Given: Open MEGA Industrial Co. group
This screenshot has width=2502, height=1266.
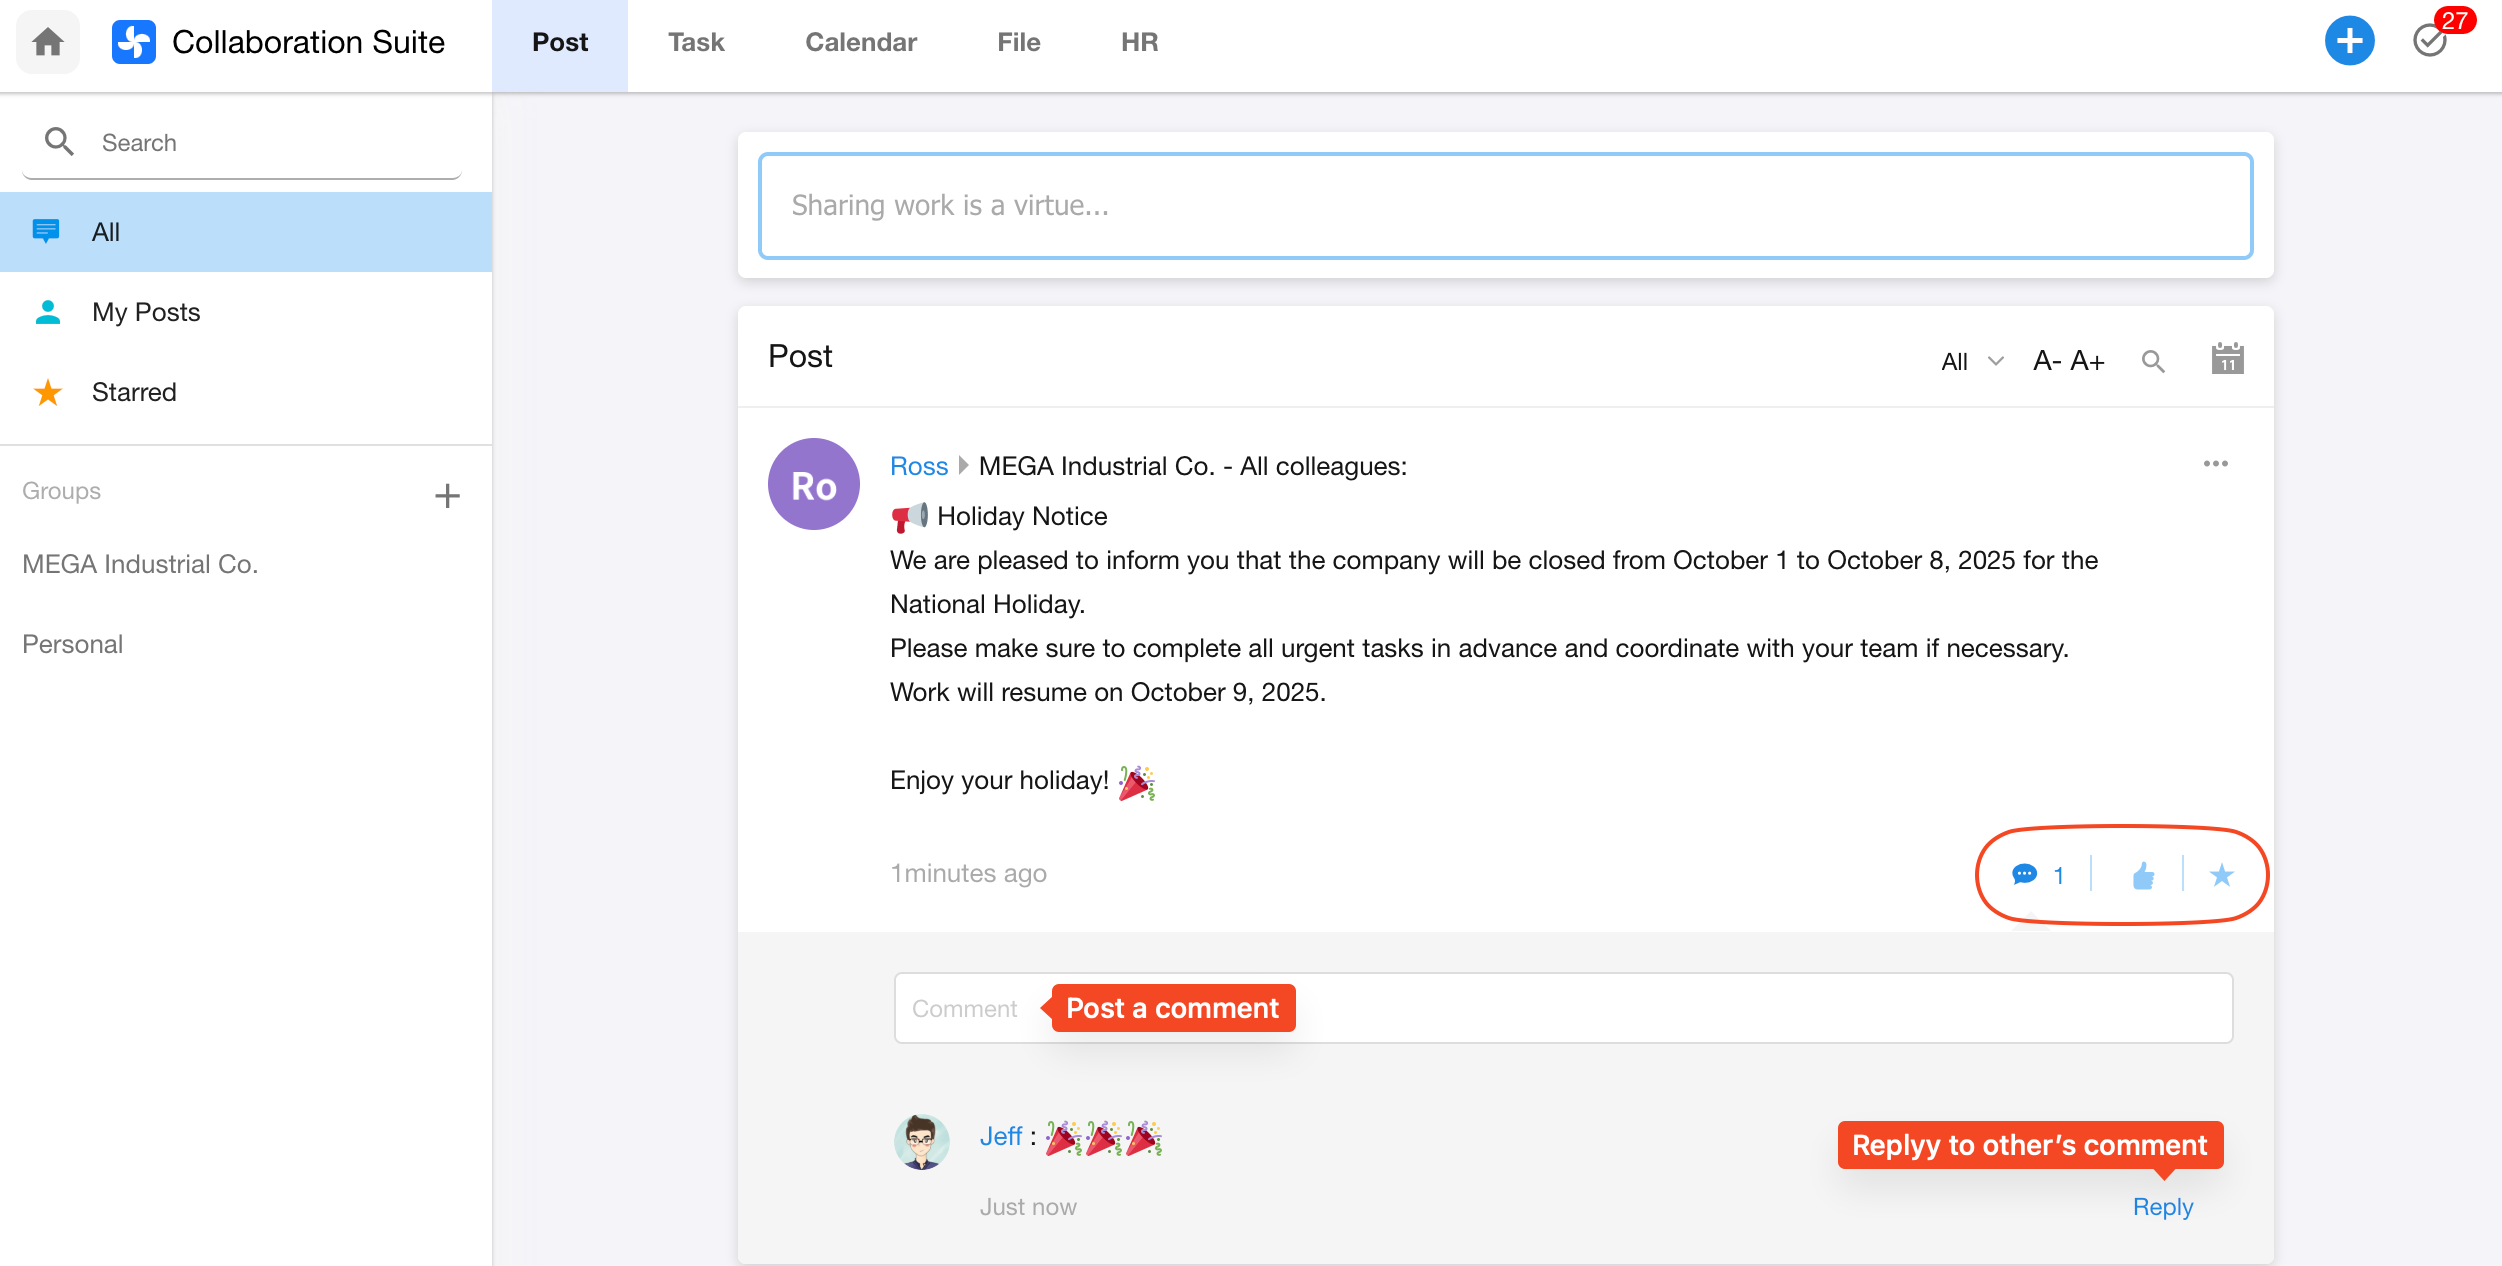Looking at the screenshot, I should 140,564.
